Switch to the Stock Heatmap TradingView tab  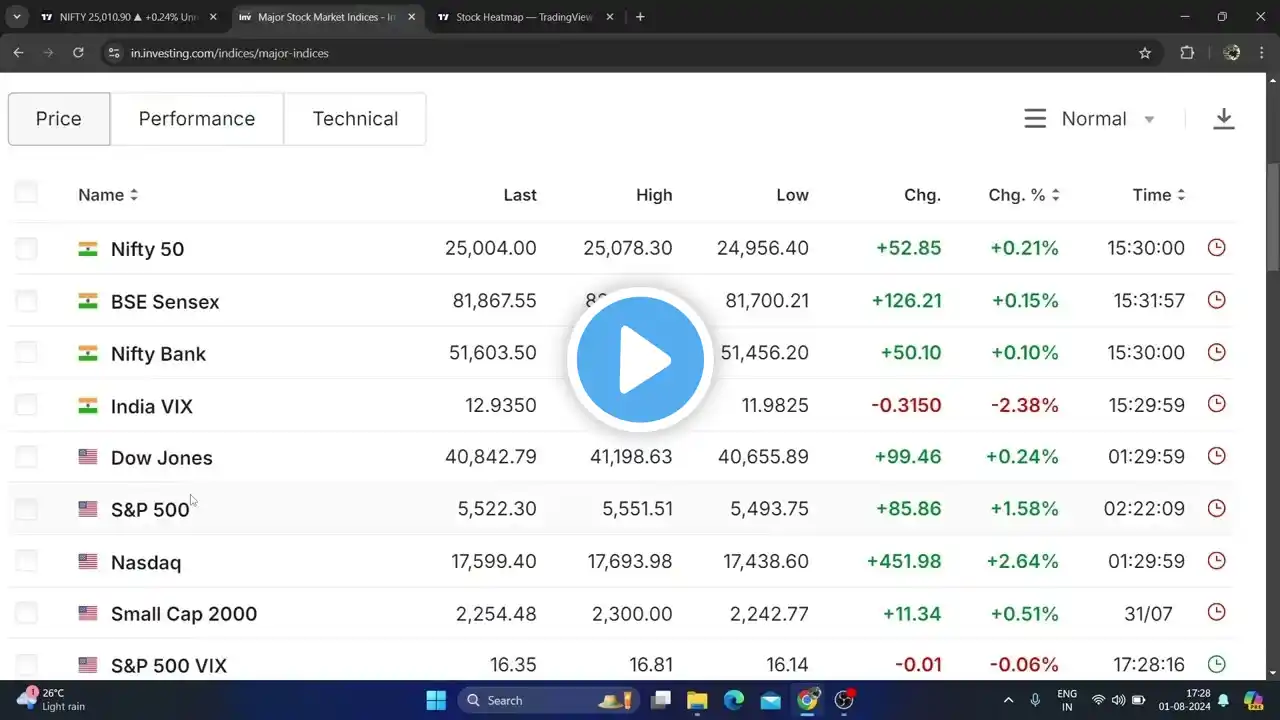coord(525,17)
